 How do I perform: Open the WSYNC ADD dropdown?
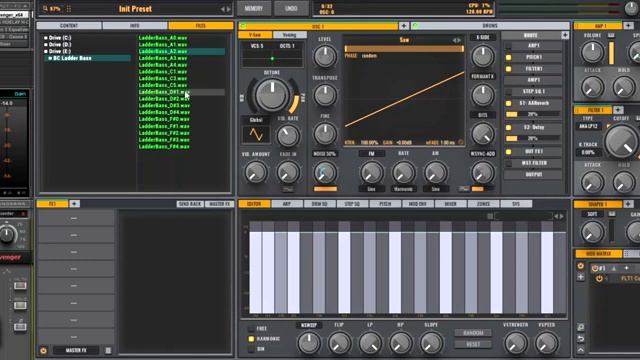[483, 154]
